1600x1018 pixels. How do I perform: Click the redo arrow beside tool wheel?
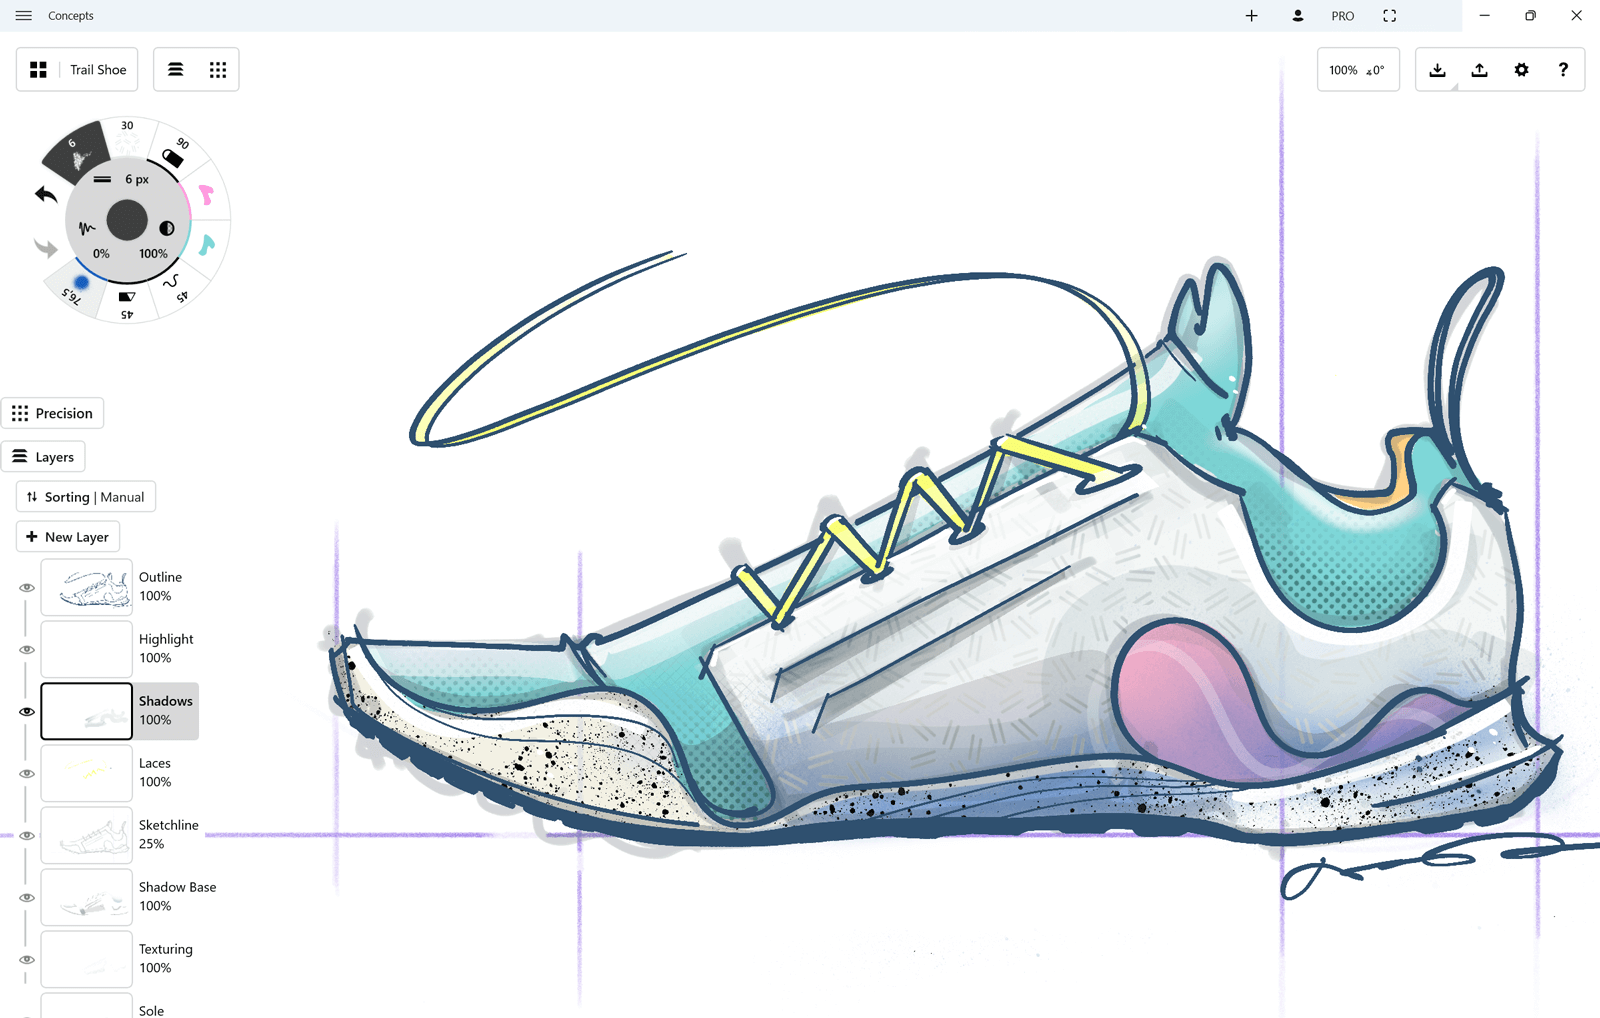pyautogui.click(x=45, y=248)
